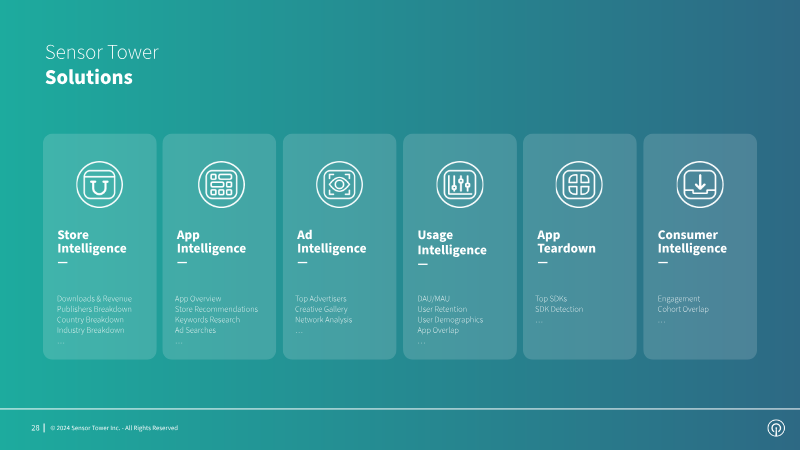This screenshot has width=800, height=450.
Task: Click the Store Recommendations text
Action: [216, 309]
